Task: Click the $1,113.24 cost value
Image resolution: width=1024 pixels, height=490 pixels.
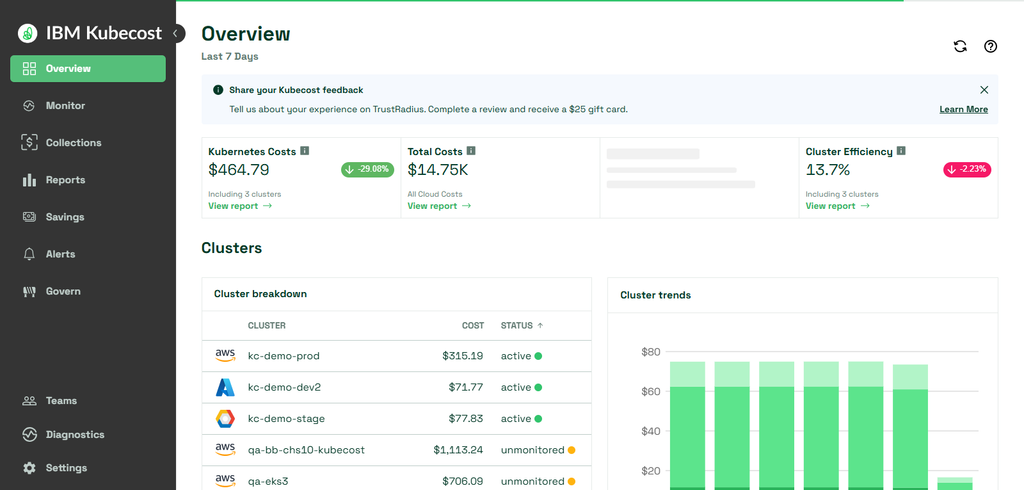Action: pyautogui.click(x=458, y=450)
